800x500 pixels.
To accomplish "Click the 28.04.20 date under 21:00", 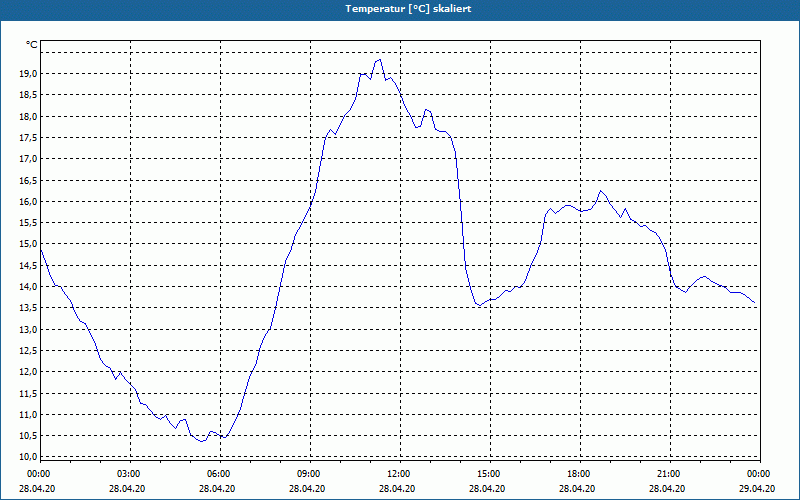I will click(667, 488).
